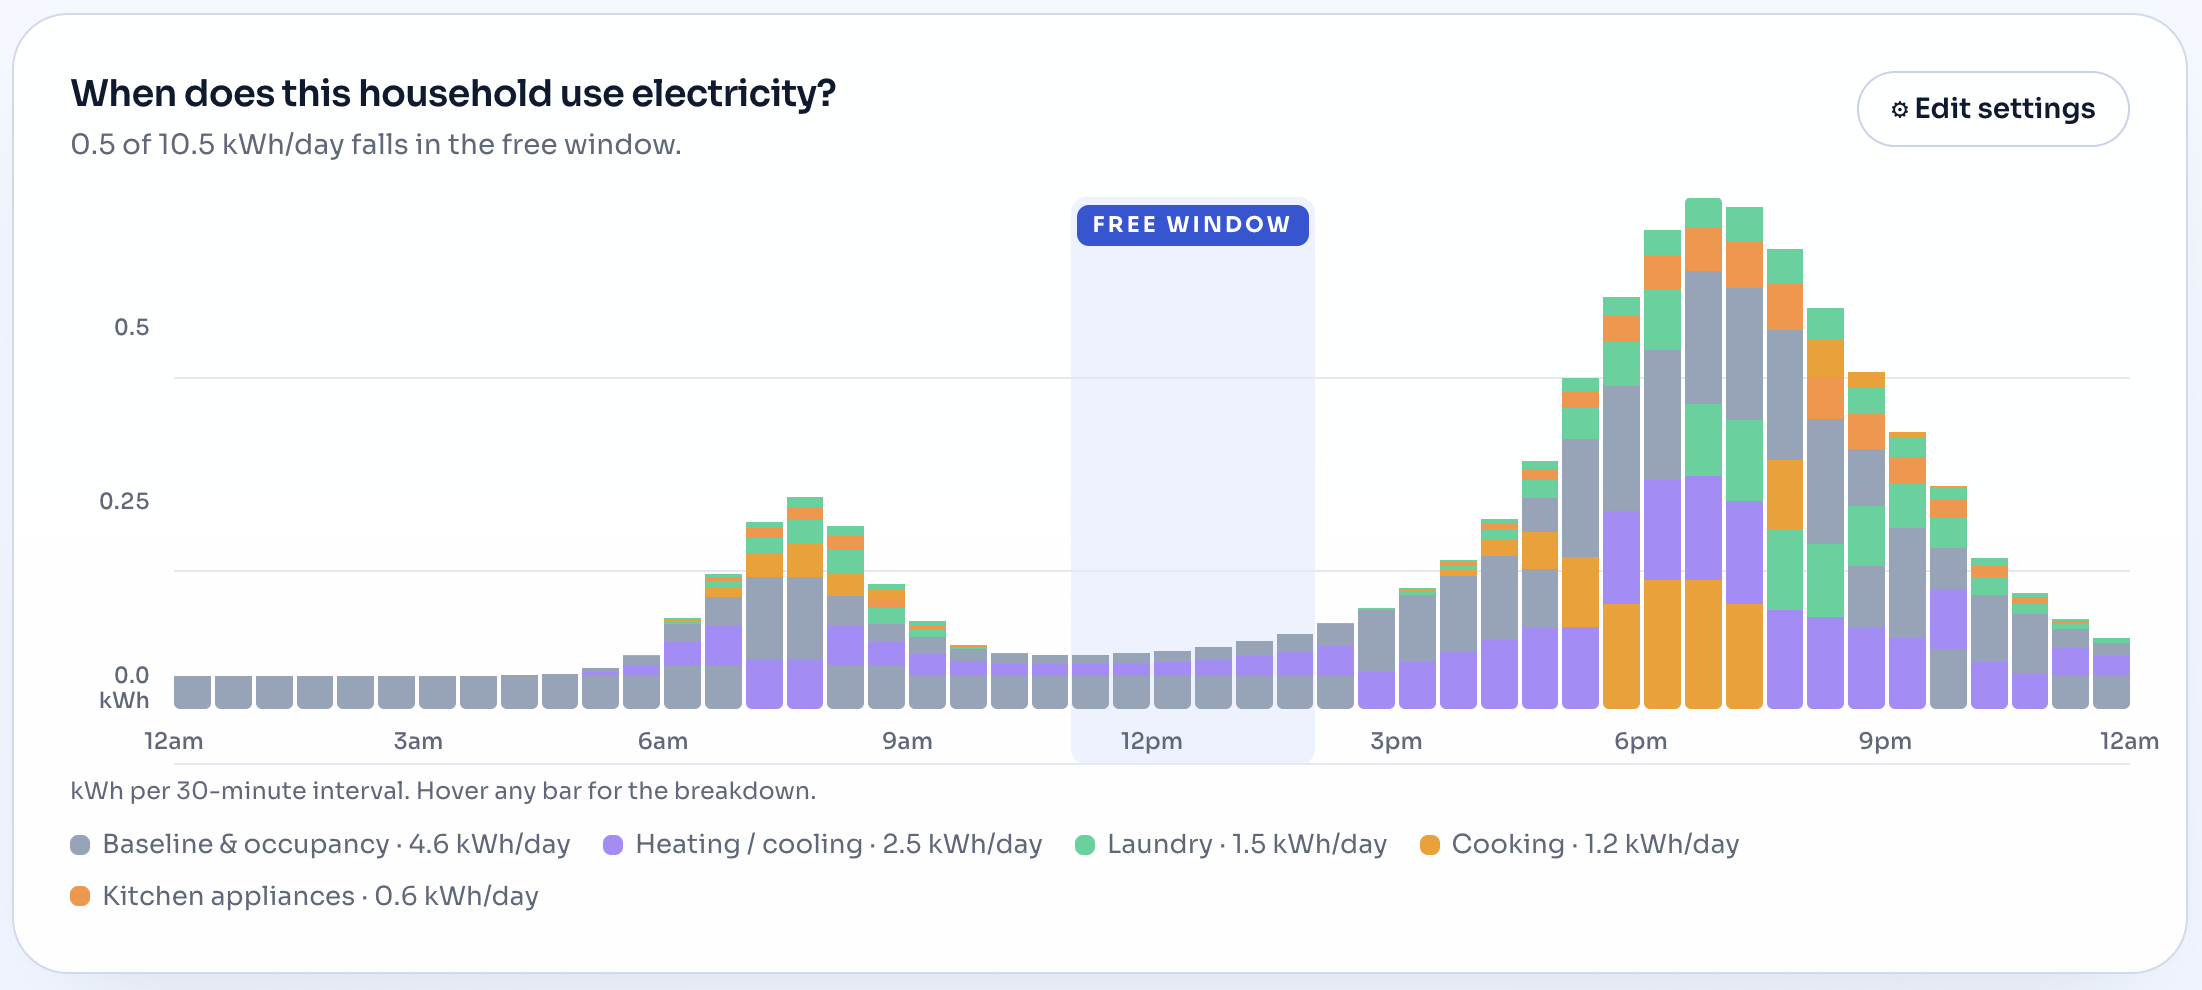
Task: Click the 3am label on the time axis
Action: pyautogui.click(x=418, y=741)
